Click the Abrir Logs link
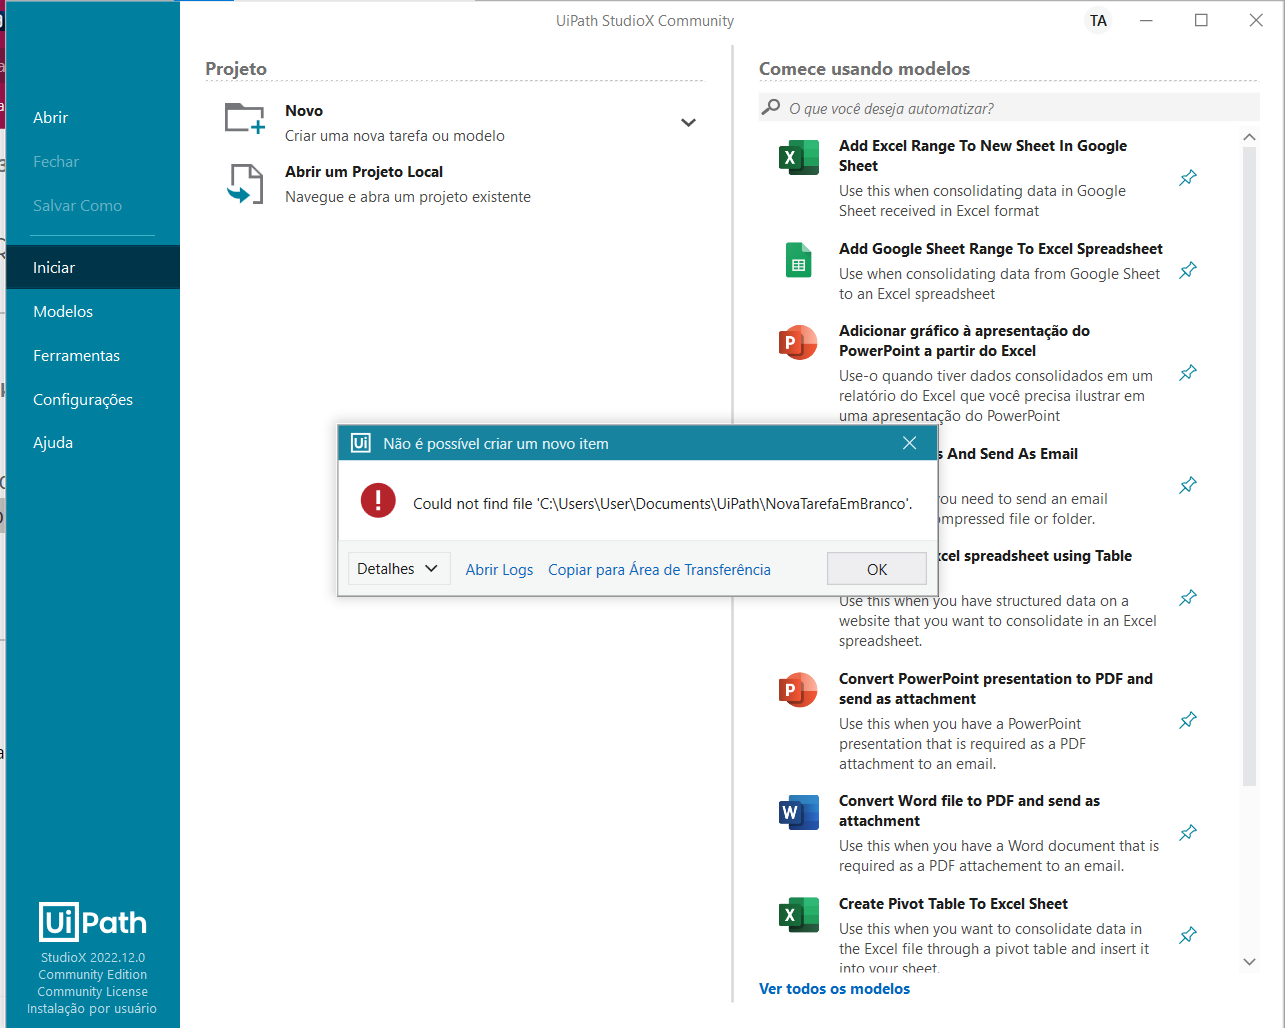The image size is (1285, 1028). click(499, 569)
